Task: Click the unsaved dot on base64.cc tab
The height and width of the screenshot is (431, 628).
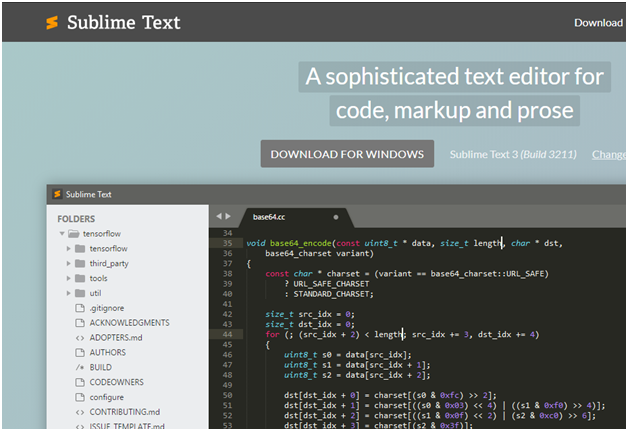Action: pyautogui.click(x=336, y=217)
